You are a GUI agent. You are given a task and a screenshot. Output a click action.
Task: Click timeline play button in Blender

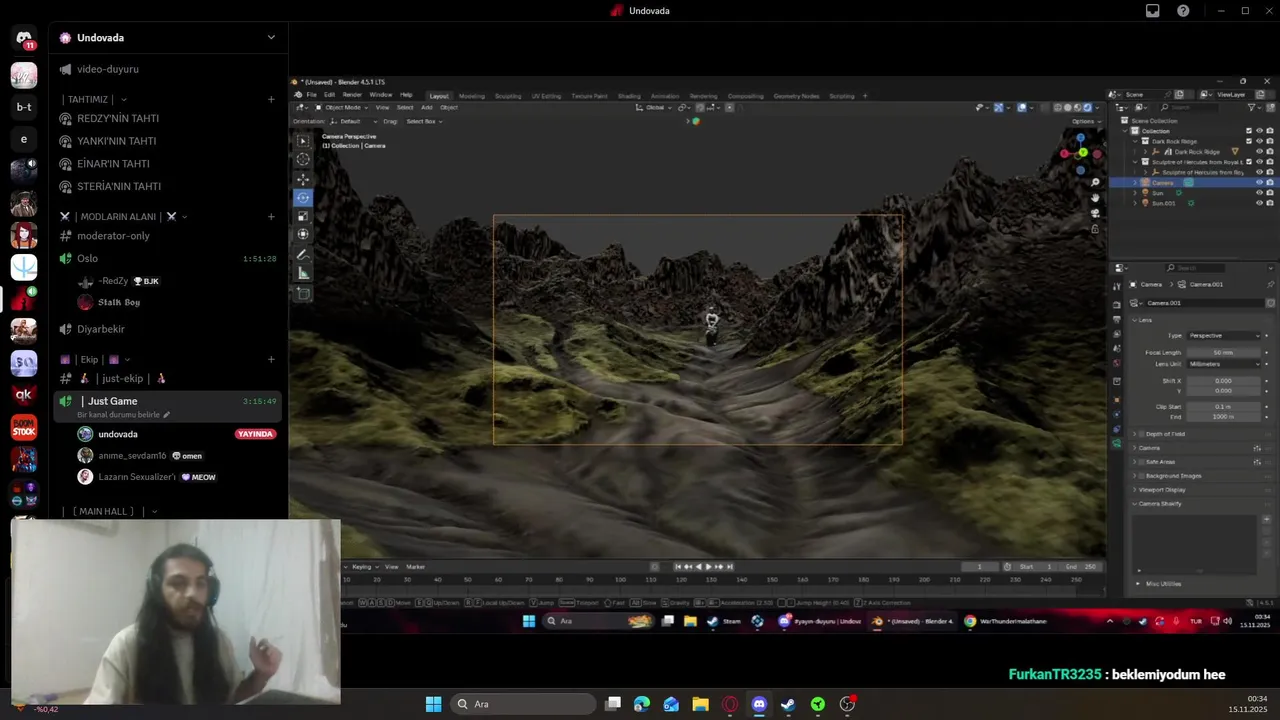(x=709, y=567)
